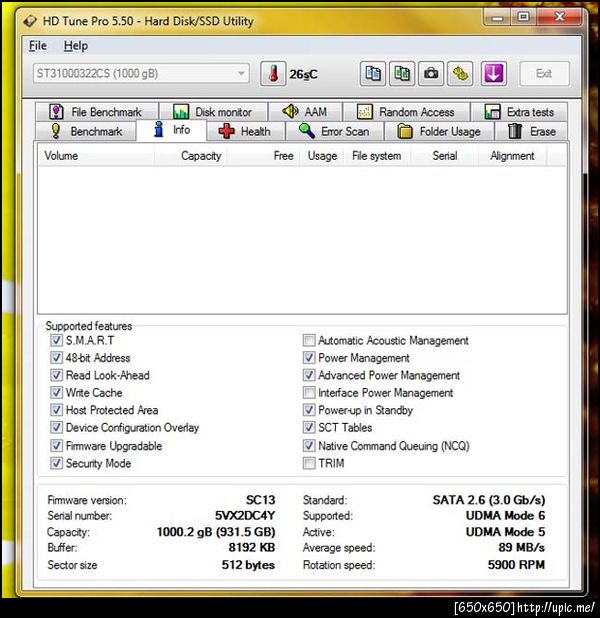Click the 26°C temperature reading
600x618 pixels.
[x=303, y=74]
